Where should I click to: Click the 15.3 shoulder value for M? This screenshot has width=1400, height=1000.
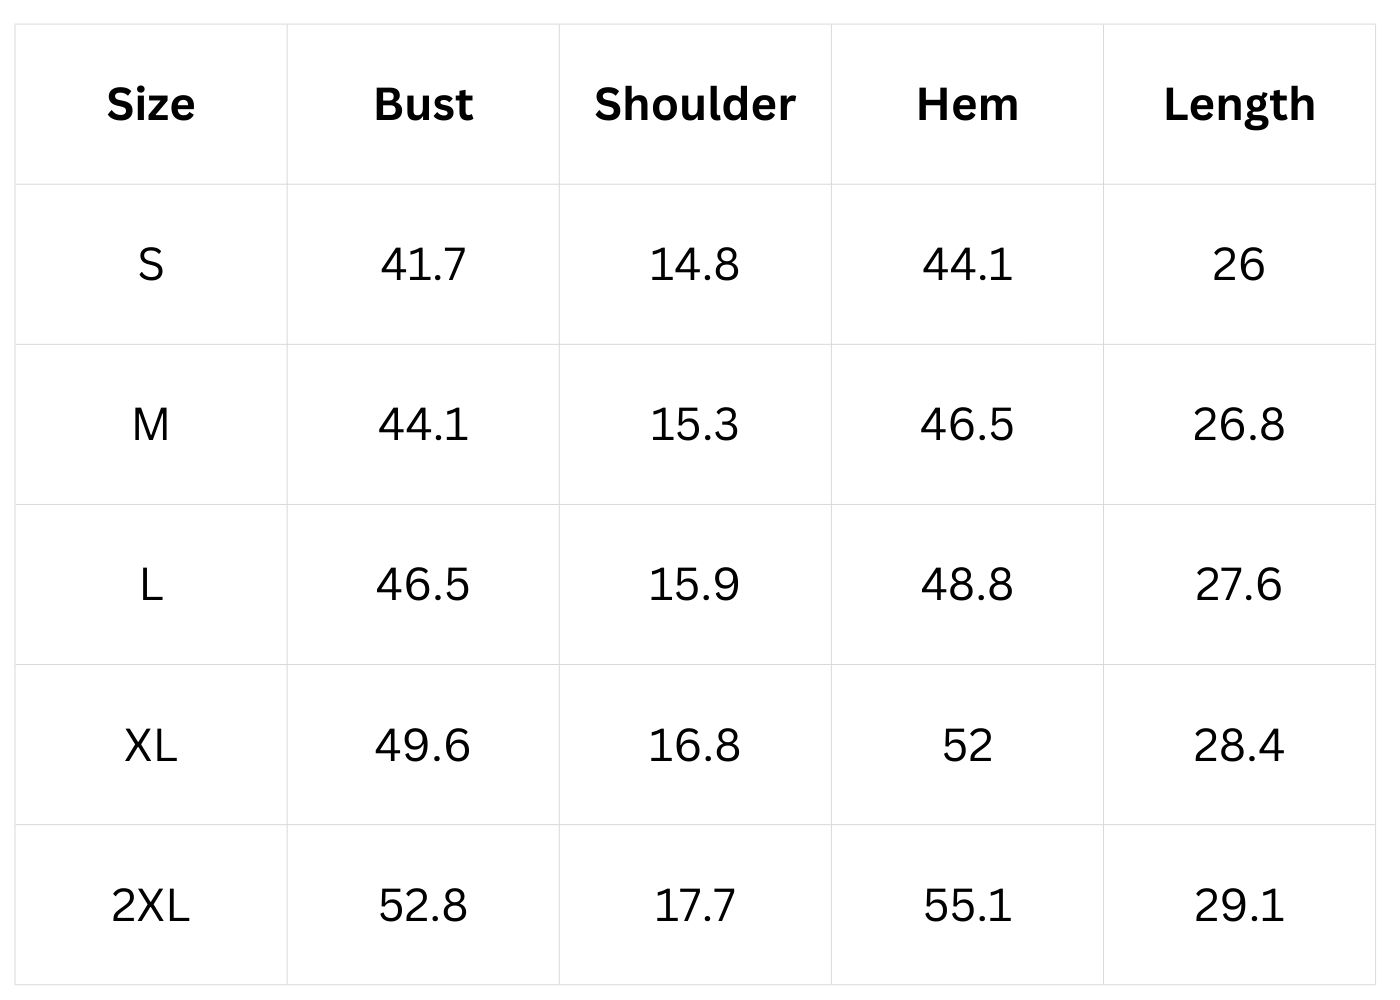click(695, 425)
